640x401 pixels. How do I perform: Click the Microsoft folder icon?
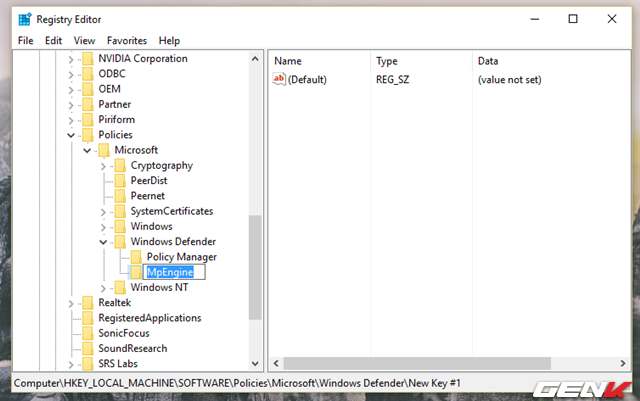104,150
